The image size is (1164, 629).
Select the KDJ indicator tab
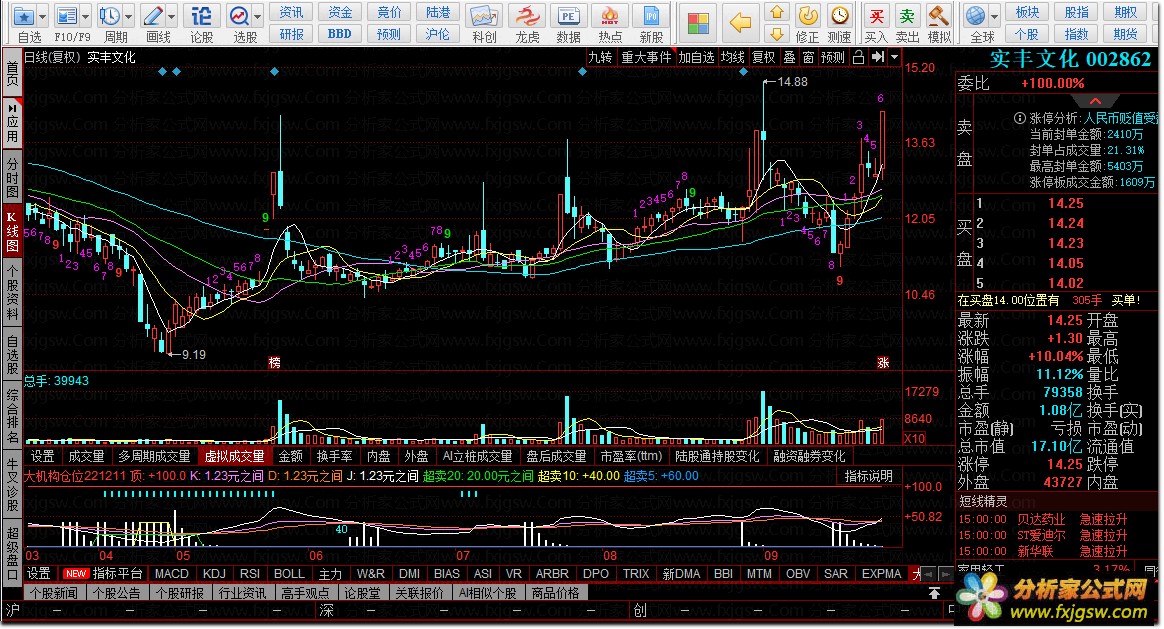click(214, 574)
